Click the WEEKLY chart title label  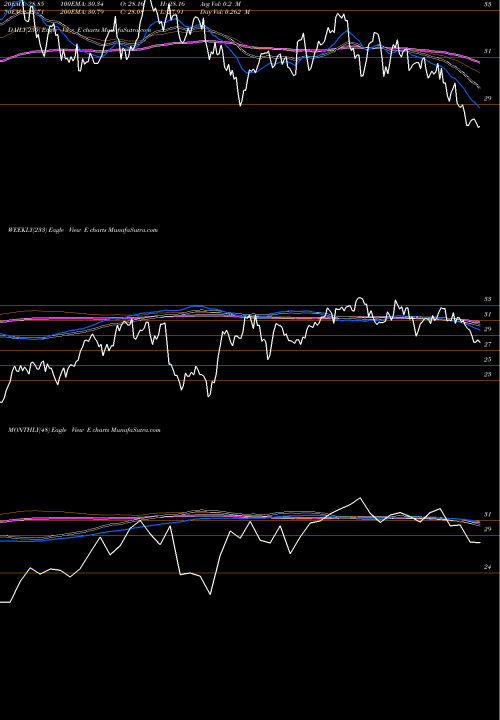[83, 230]
